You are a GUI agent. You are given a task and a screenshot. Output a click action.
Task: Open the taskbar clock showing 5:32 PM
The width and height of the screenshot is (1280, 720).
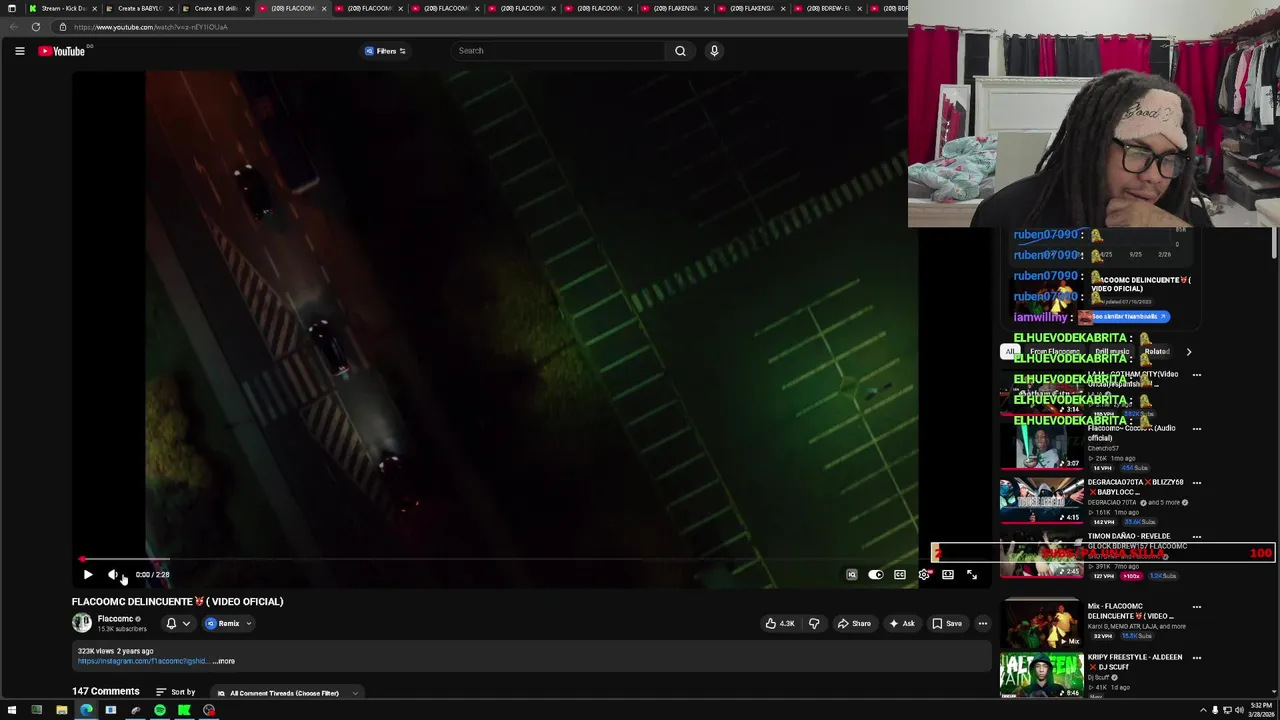pyautogui.click(x=1260, y=711)
